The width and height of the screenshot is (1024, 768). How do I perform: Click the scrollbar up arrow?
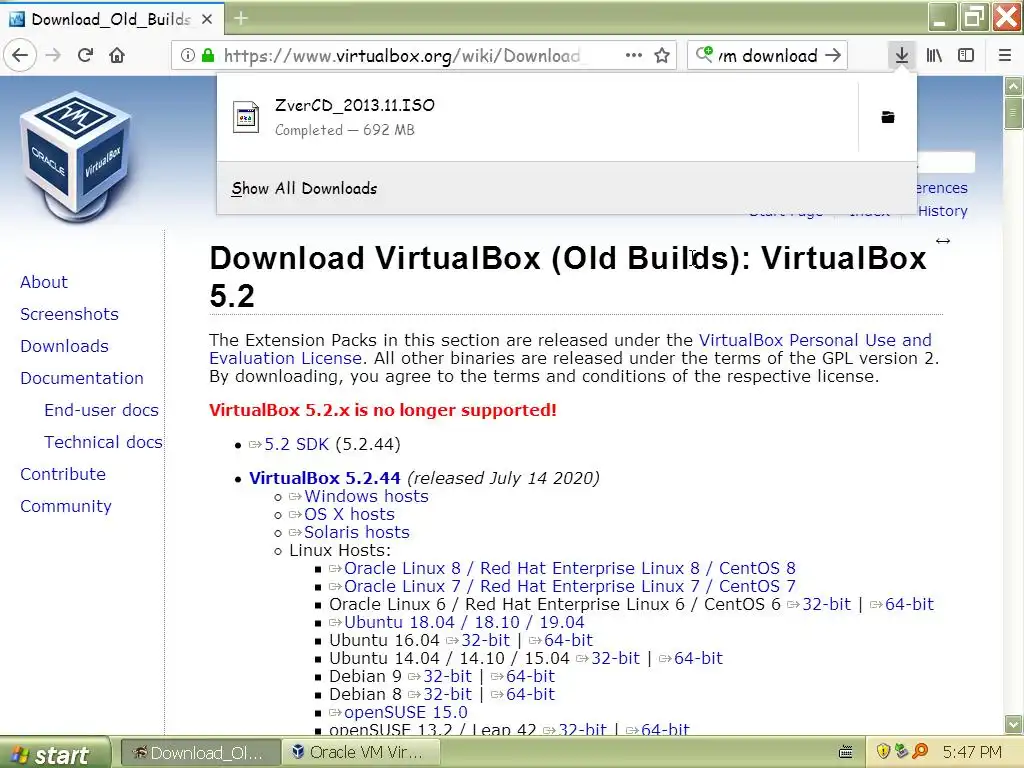(1013, 86)
